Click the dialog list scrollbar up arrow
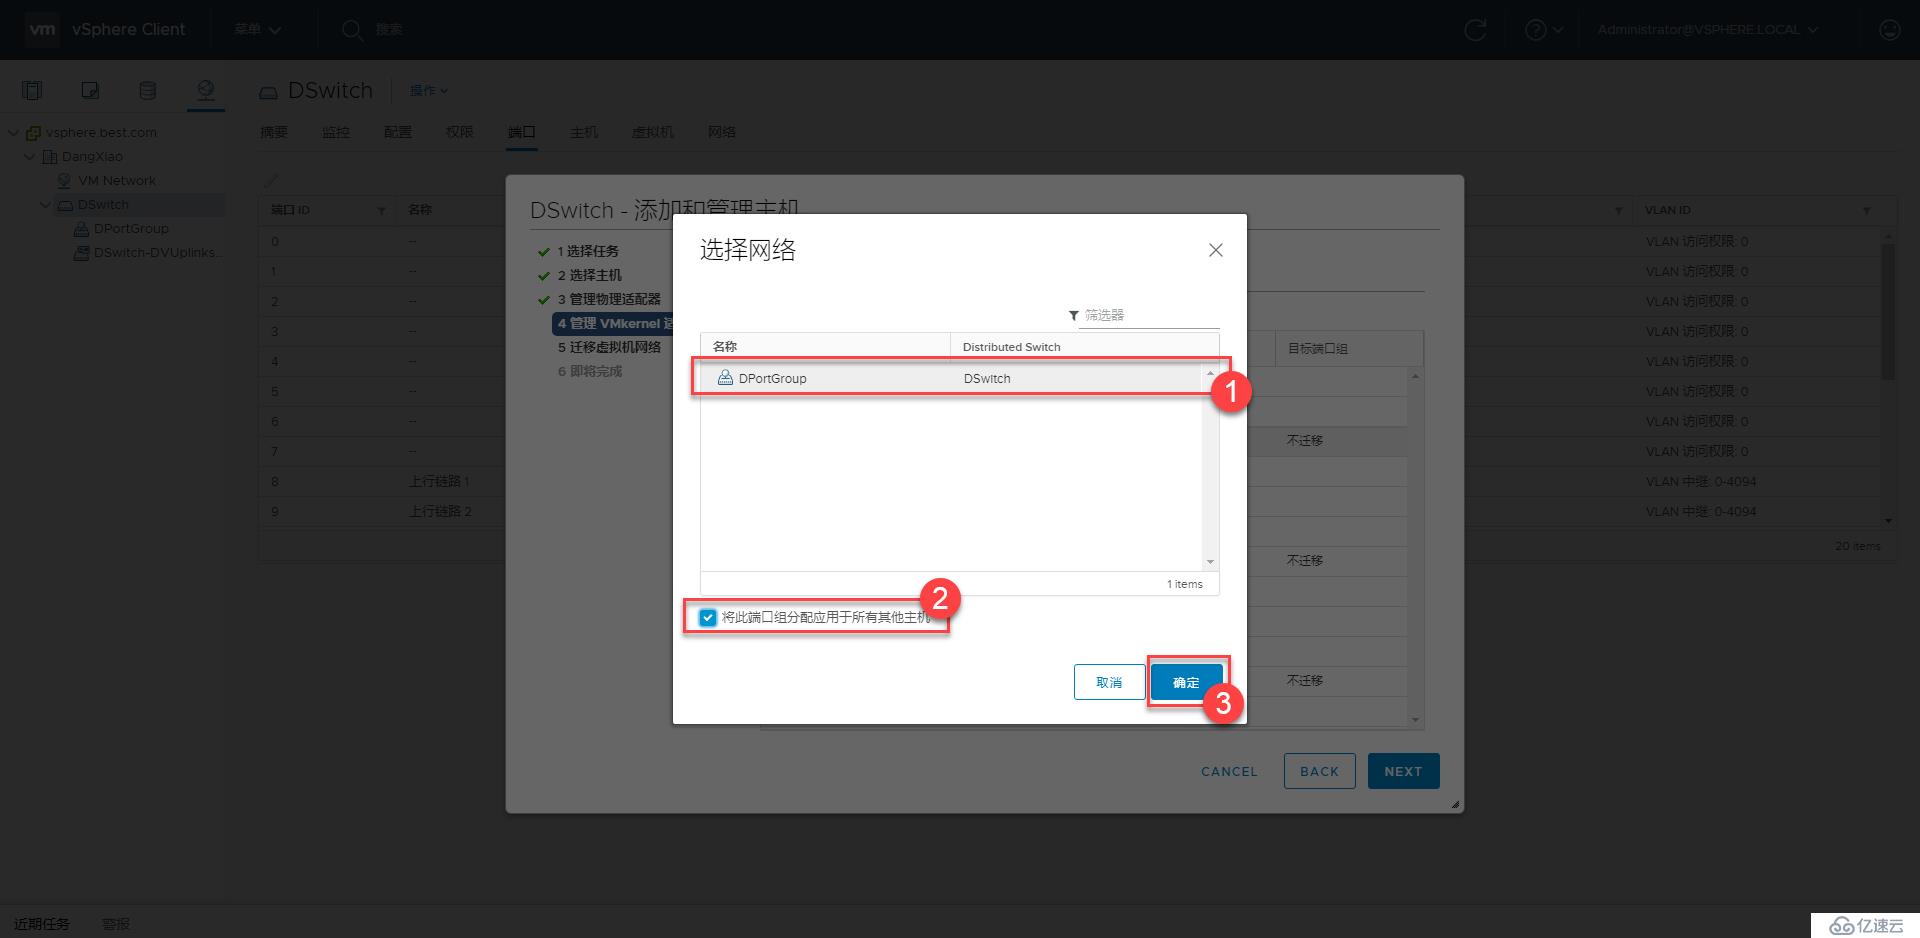This screenshot has width=1920, height=938. point(1210,374)
